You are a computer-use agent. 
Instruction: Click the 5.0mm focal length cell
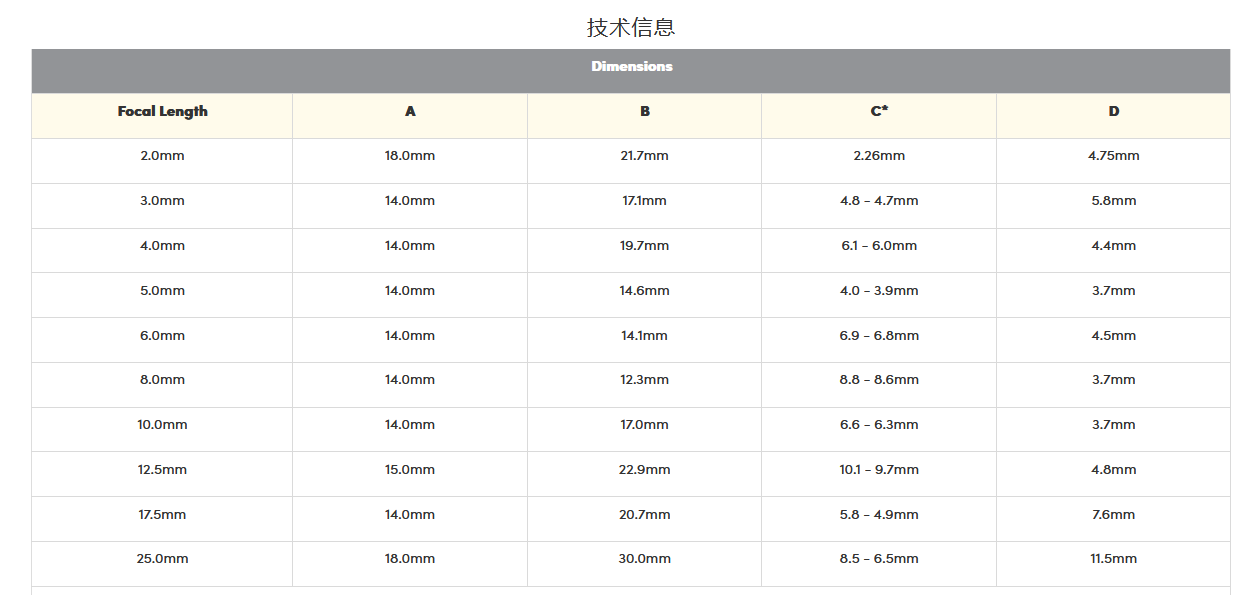point(162,291)
